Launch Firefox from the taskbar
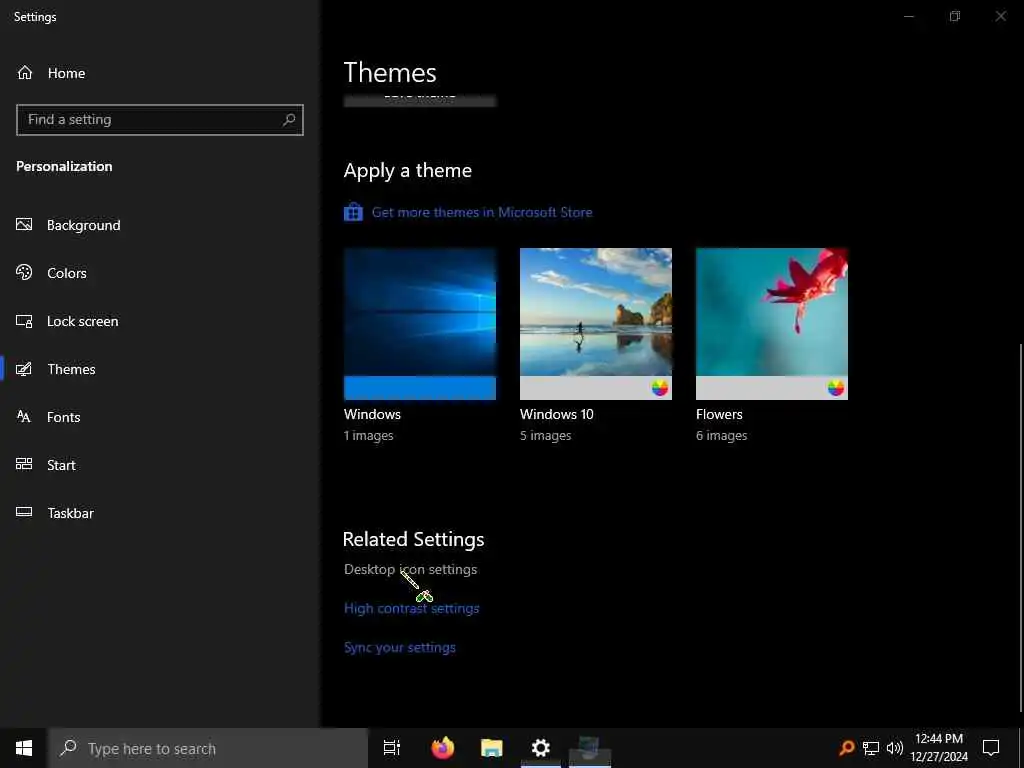1024x768 pixels. (x=443, y=748)
